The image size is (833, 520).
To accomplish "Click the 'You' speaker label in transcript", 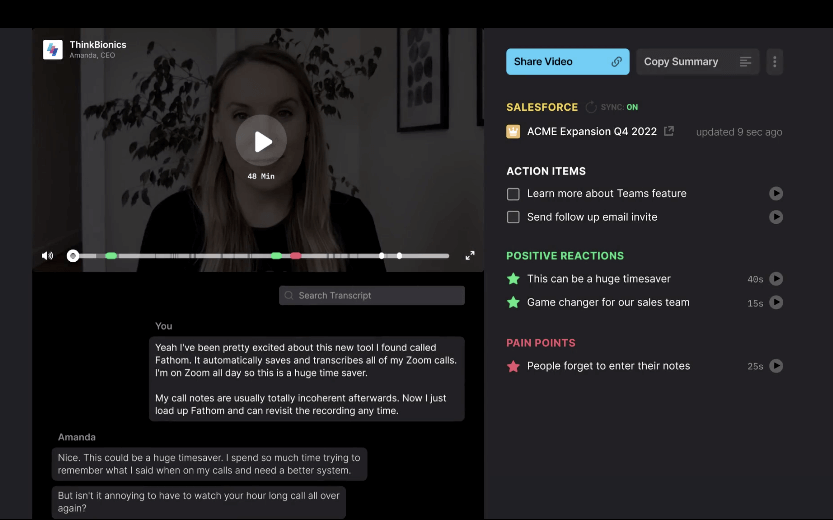I will click(164, 326).
